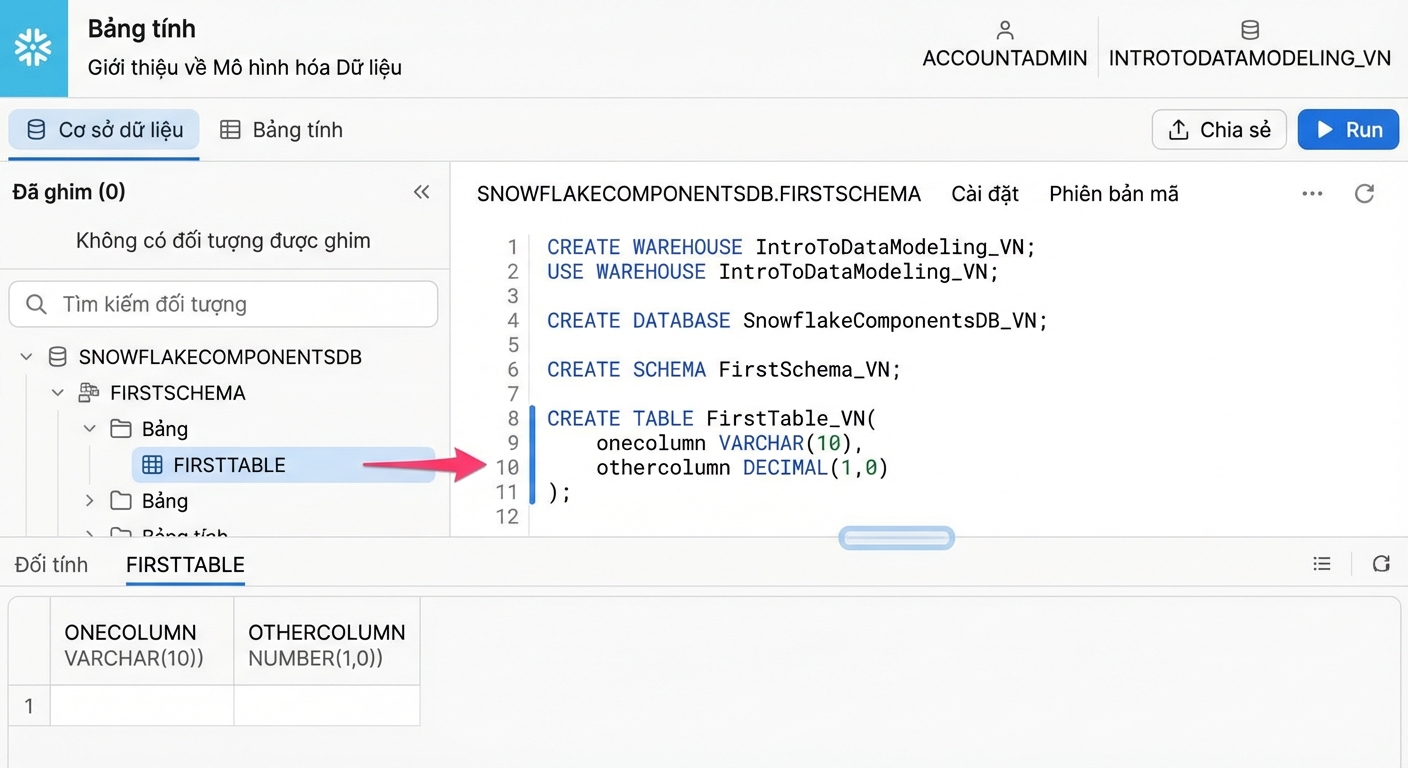Click the schema icon beside FIRSTSCHEMA

coord(89,393)
